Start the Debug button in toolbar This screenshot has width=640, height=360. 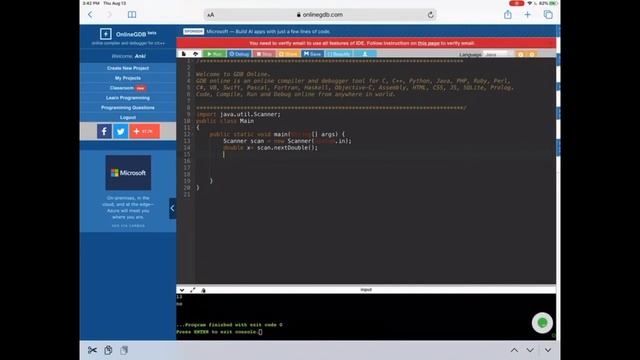click(239, 54)
